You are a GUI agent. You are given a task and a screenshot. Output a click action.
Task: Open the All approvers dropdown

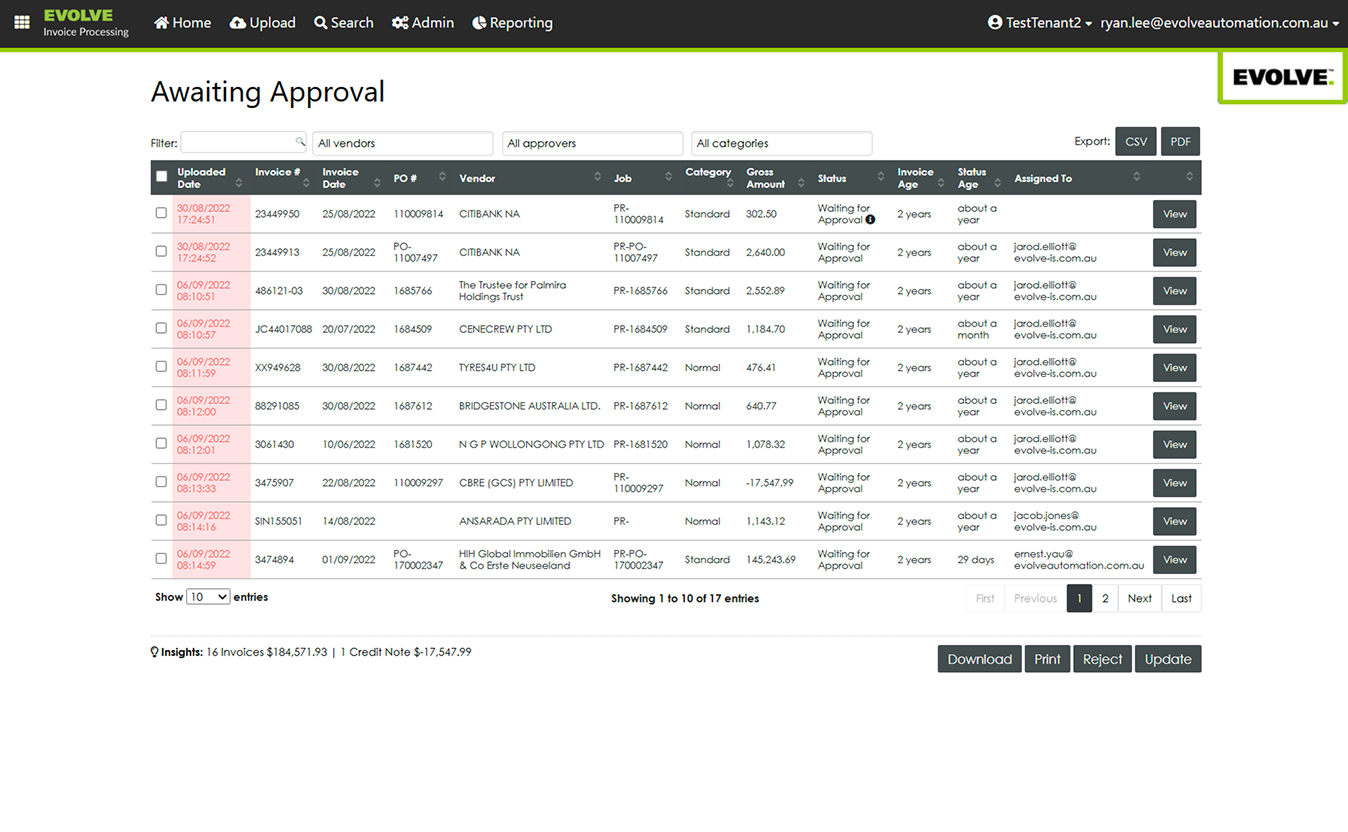[592, 143]
